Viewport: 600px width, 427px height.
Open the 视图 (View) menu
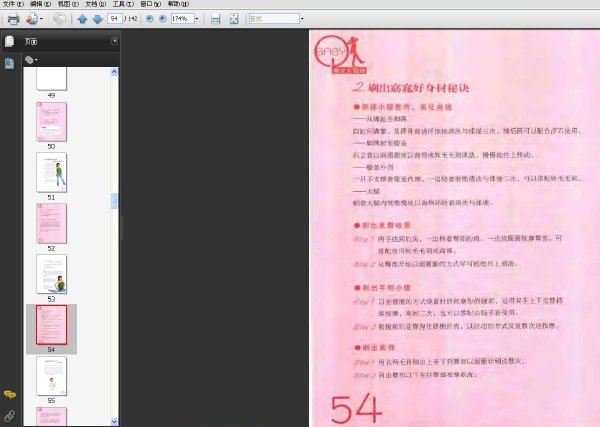tap(68, 4)
